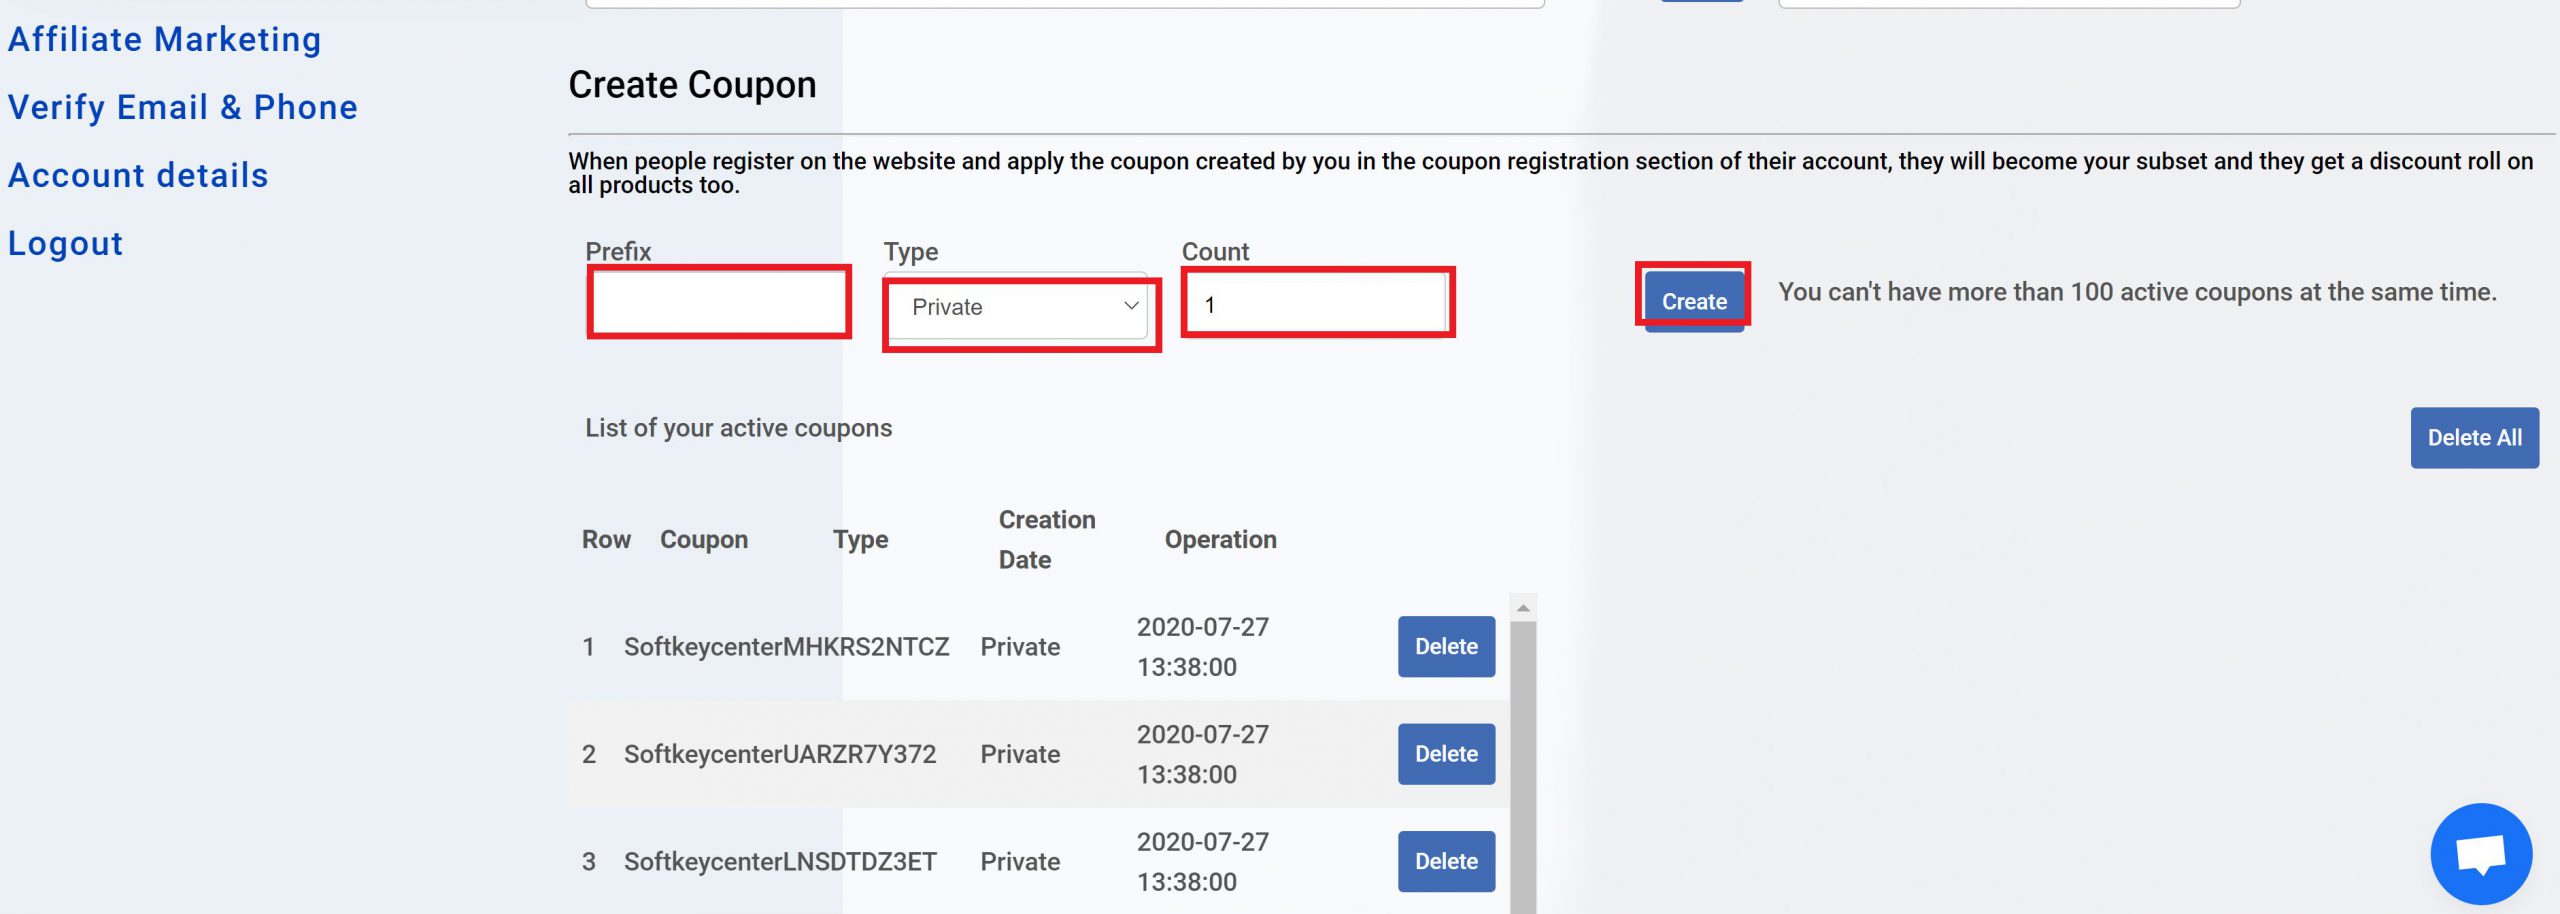Select coupon text SoftkeycenterLNSDTDZ3ET
Viewport: 2560px width, 914px height.
coord(780,861)
